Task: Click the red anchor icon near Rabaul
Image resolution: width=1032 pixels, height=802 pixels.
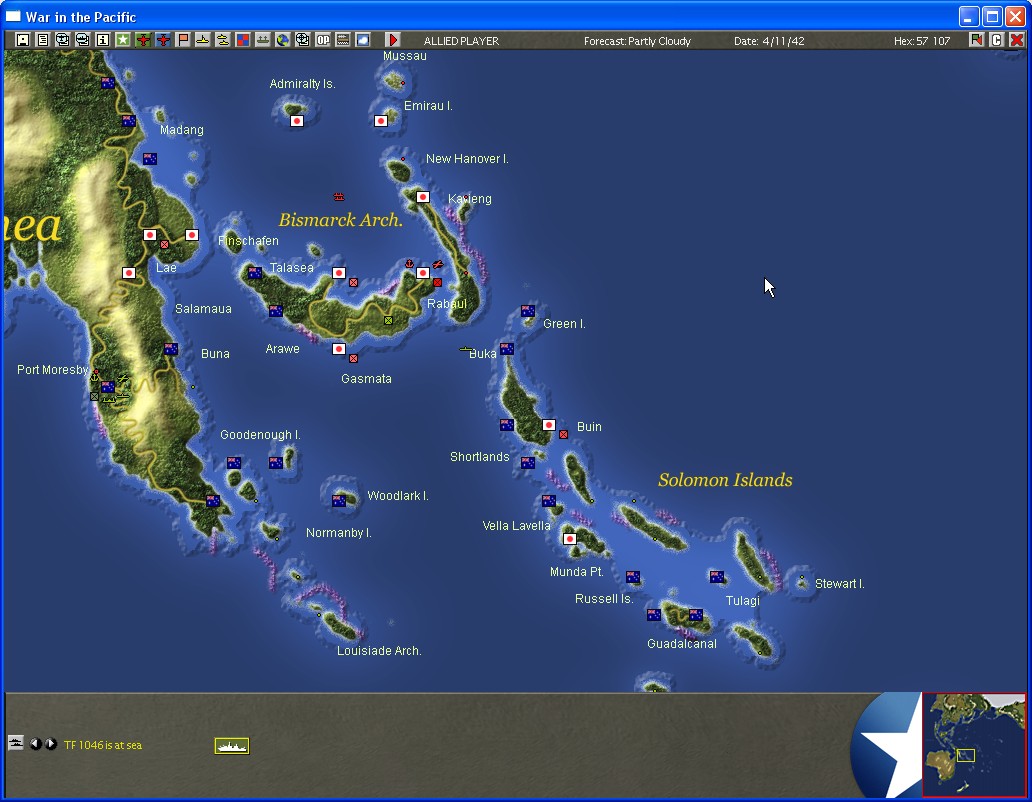Action: (x=409, y=264)
